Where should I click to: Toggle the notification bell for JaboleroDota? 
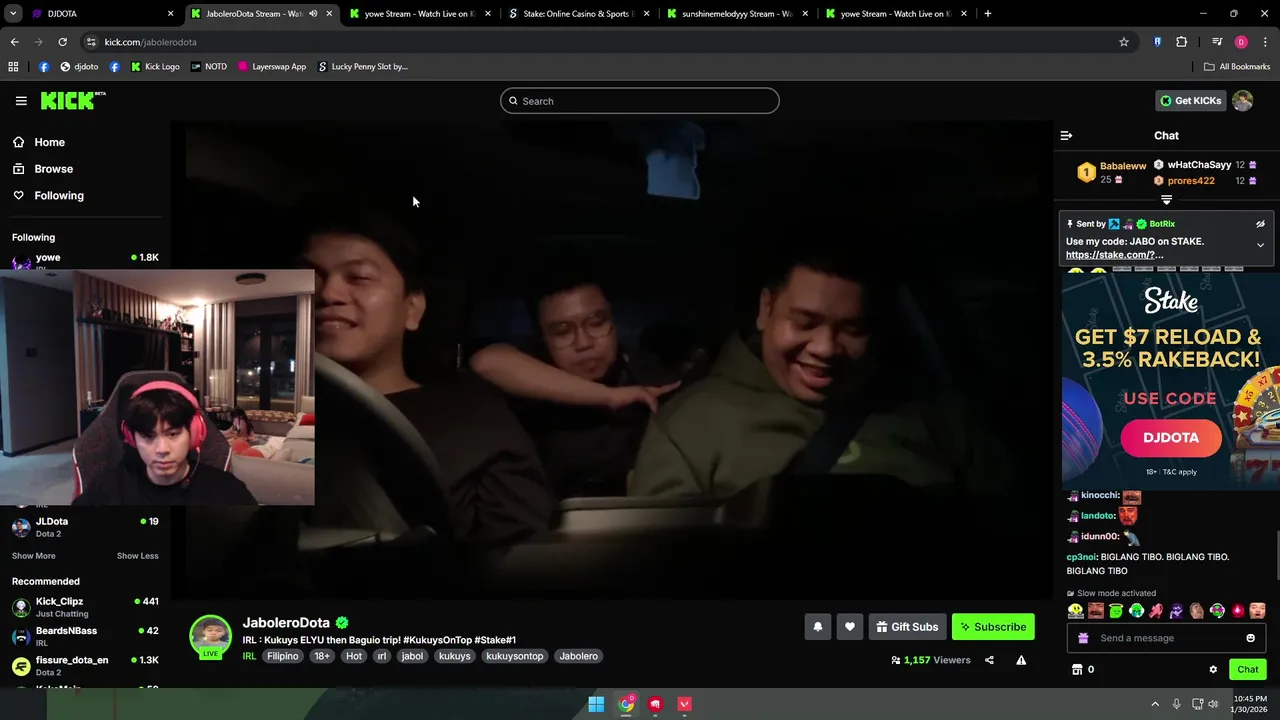817,627
